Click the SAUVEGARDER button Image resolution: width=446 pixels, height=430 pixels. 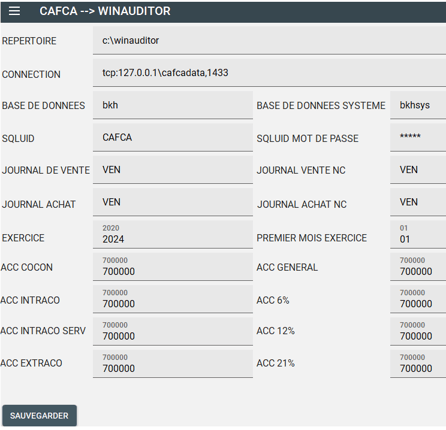click(40, 415)
